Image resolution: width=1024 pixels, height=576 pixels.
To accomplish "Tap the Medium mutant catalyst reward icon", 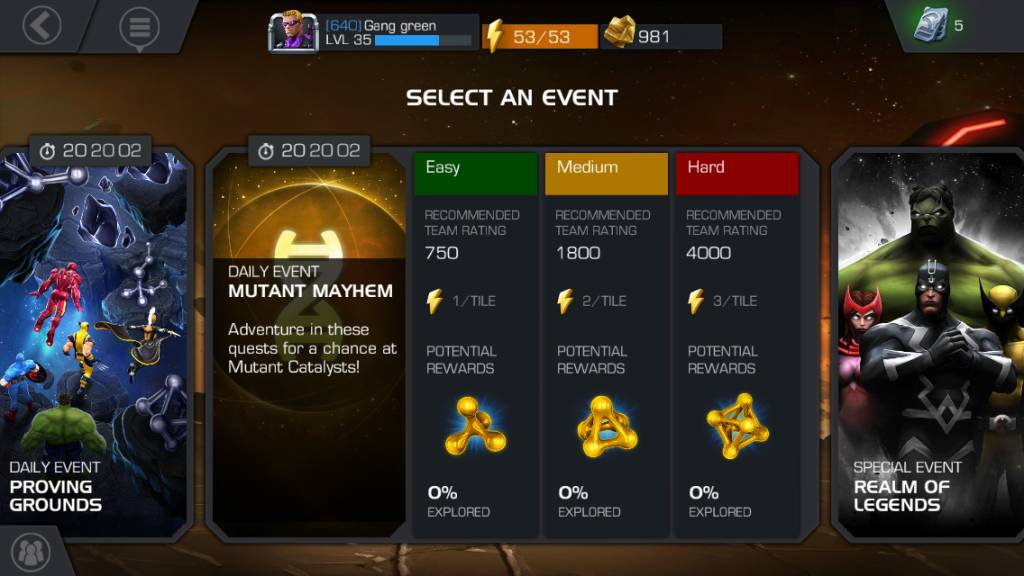I will pos(607,426).
